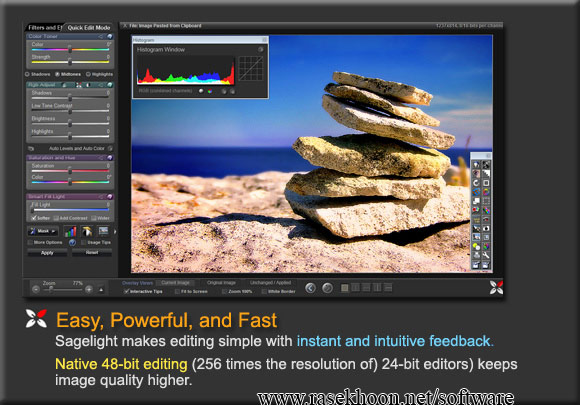Click the back arrow circle in bottom bar
This screenshot has height=405, width=580.
click(x=310, y=288)
